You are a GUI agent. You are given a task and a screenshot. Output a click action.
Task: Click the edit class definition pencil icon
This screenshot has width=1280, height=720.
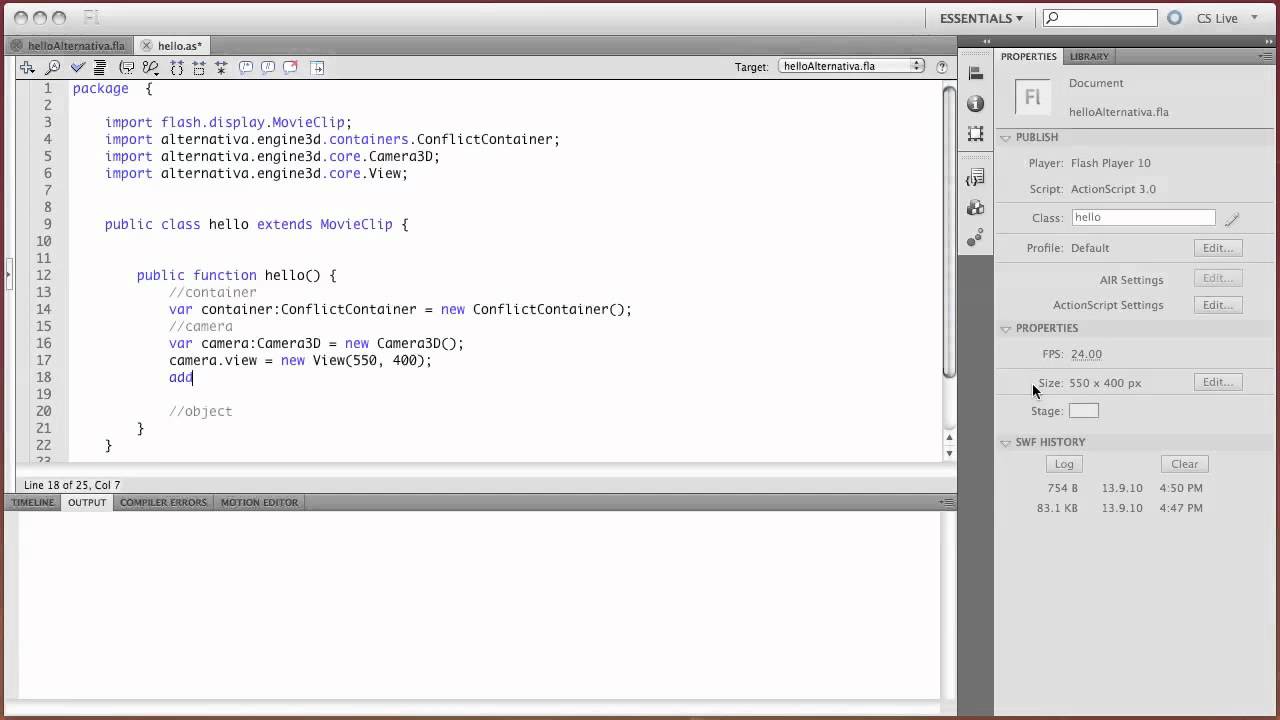pos(1232,218)
